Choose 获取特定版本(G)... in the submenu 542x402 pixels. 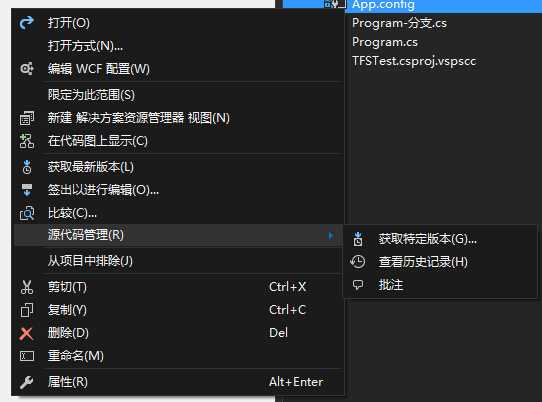[x=440, y=239]
